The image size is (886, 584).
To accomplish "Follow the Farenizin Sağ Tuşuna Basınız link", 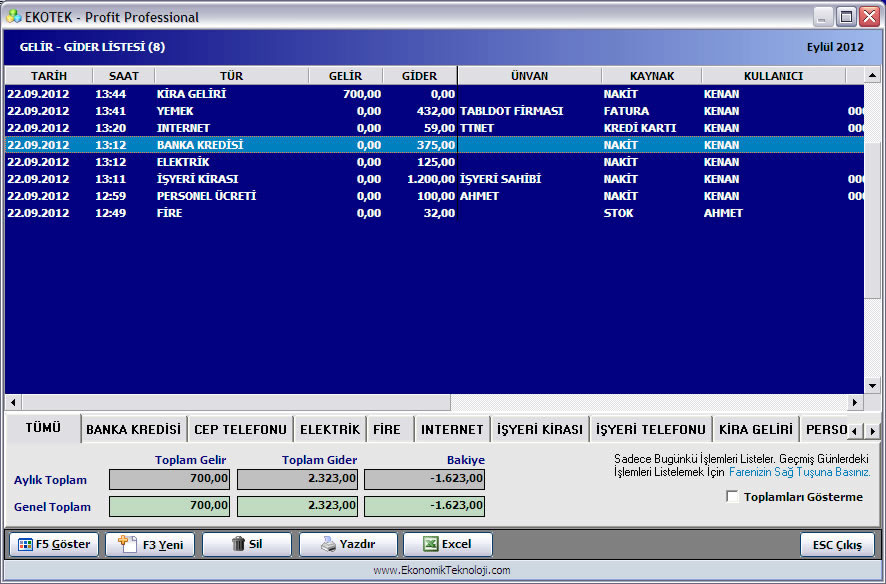I will pos(800,472).
